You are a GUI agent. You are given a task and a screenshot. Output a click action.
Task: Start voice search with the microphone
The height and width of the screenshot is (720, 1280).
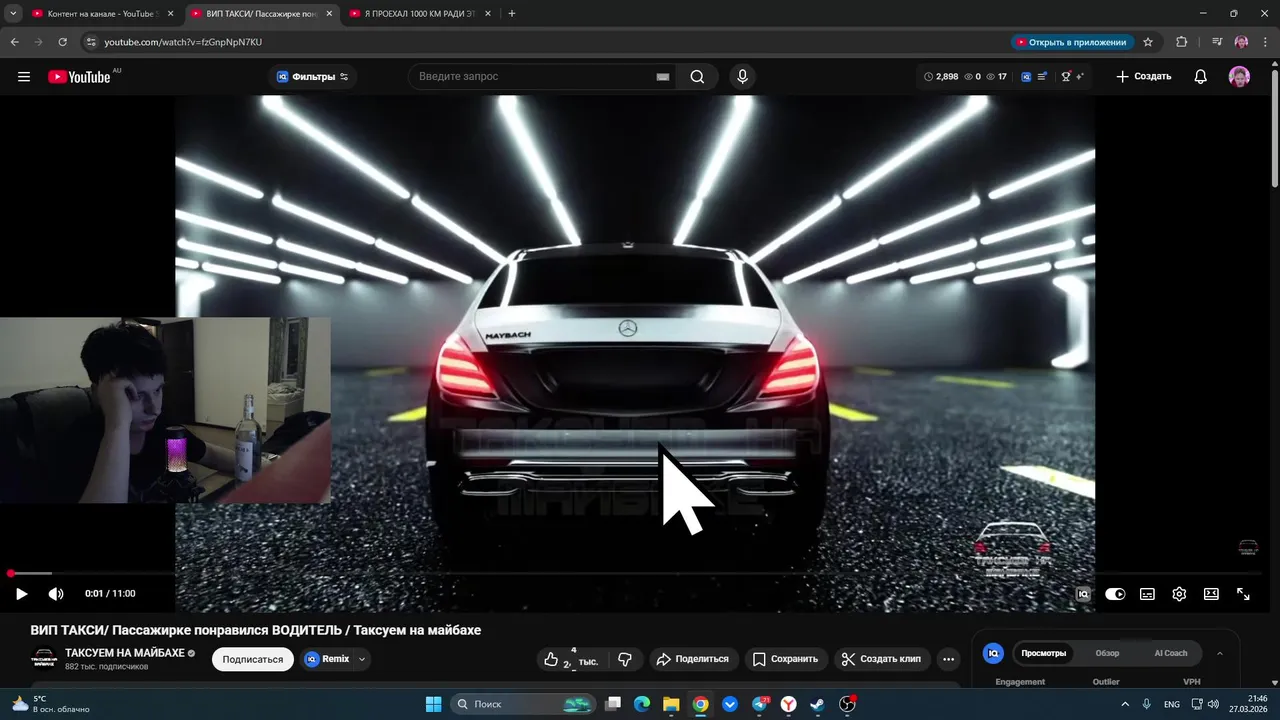[742, 77]
